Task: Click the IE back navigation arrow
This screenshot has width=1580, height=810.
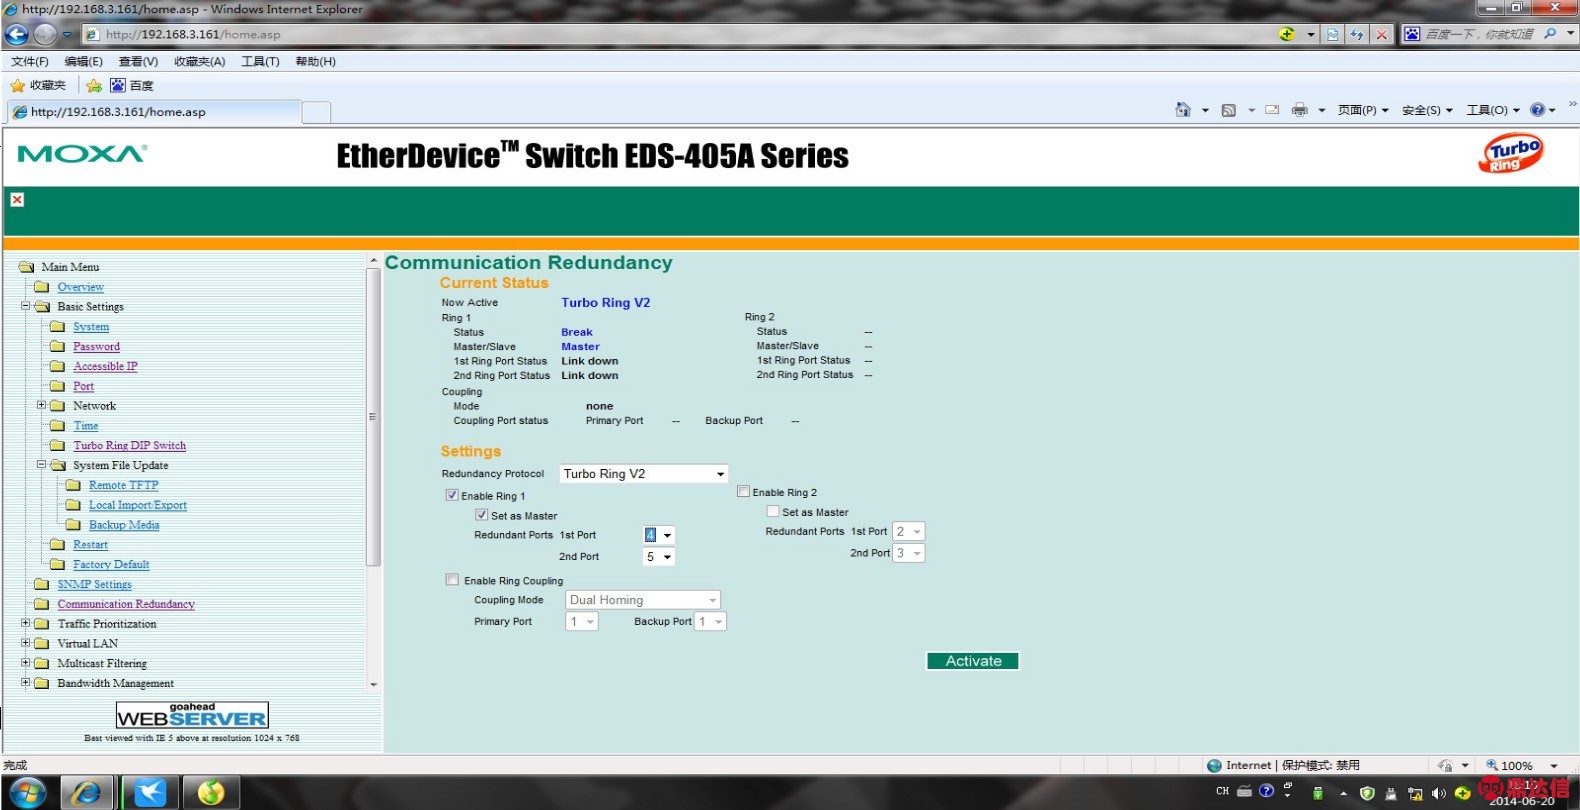Action: tap(17, 34)
